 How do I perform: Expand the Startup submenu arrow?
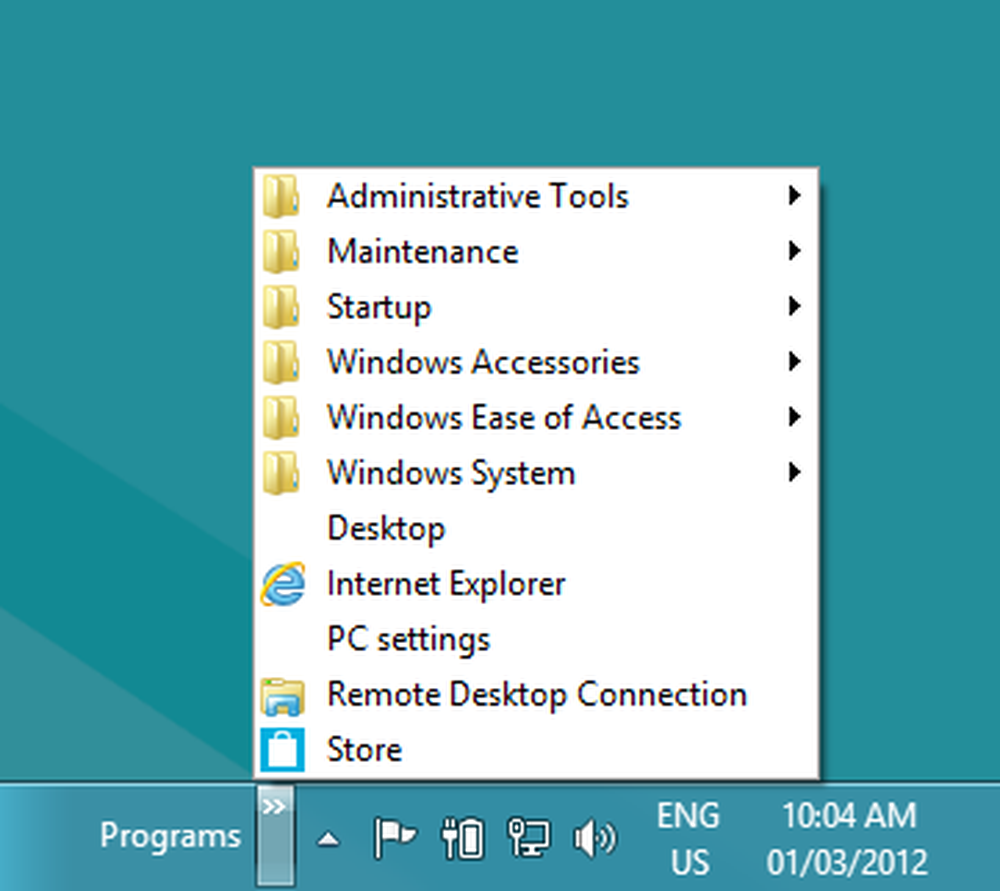tap(794, 306)
